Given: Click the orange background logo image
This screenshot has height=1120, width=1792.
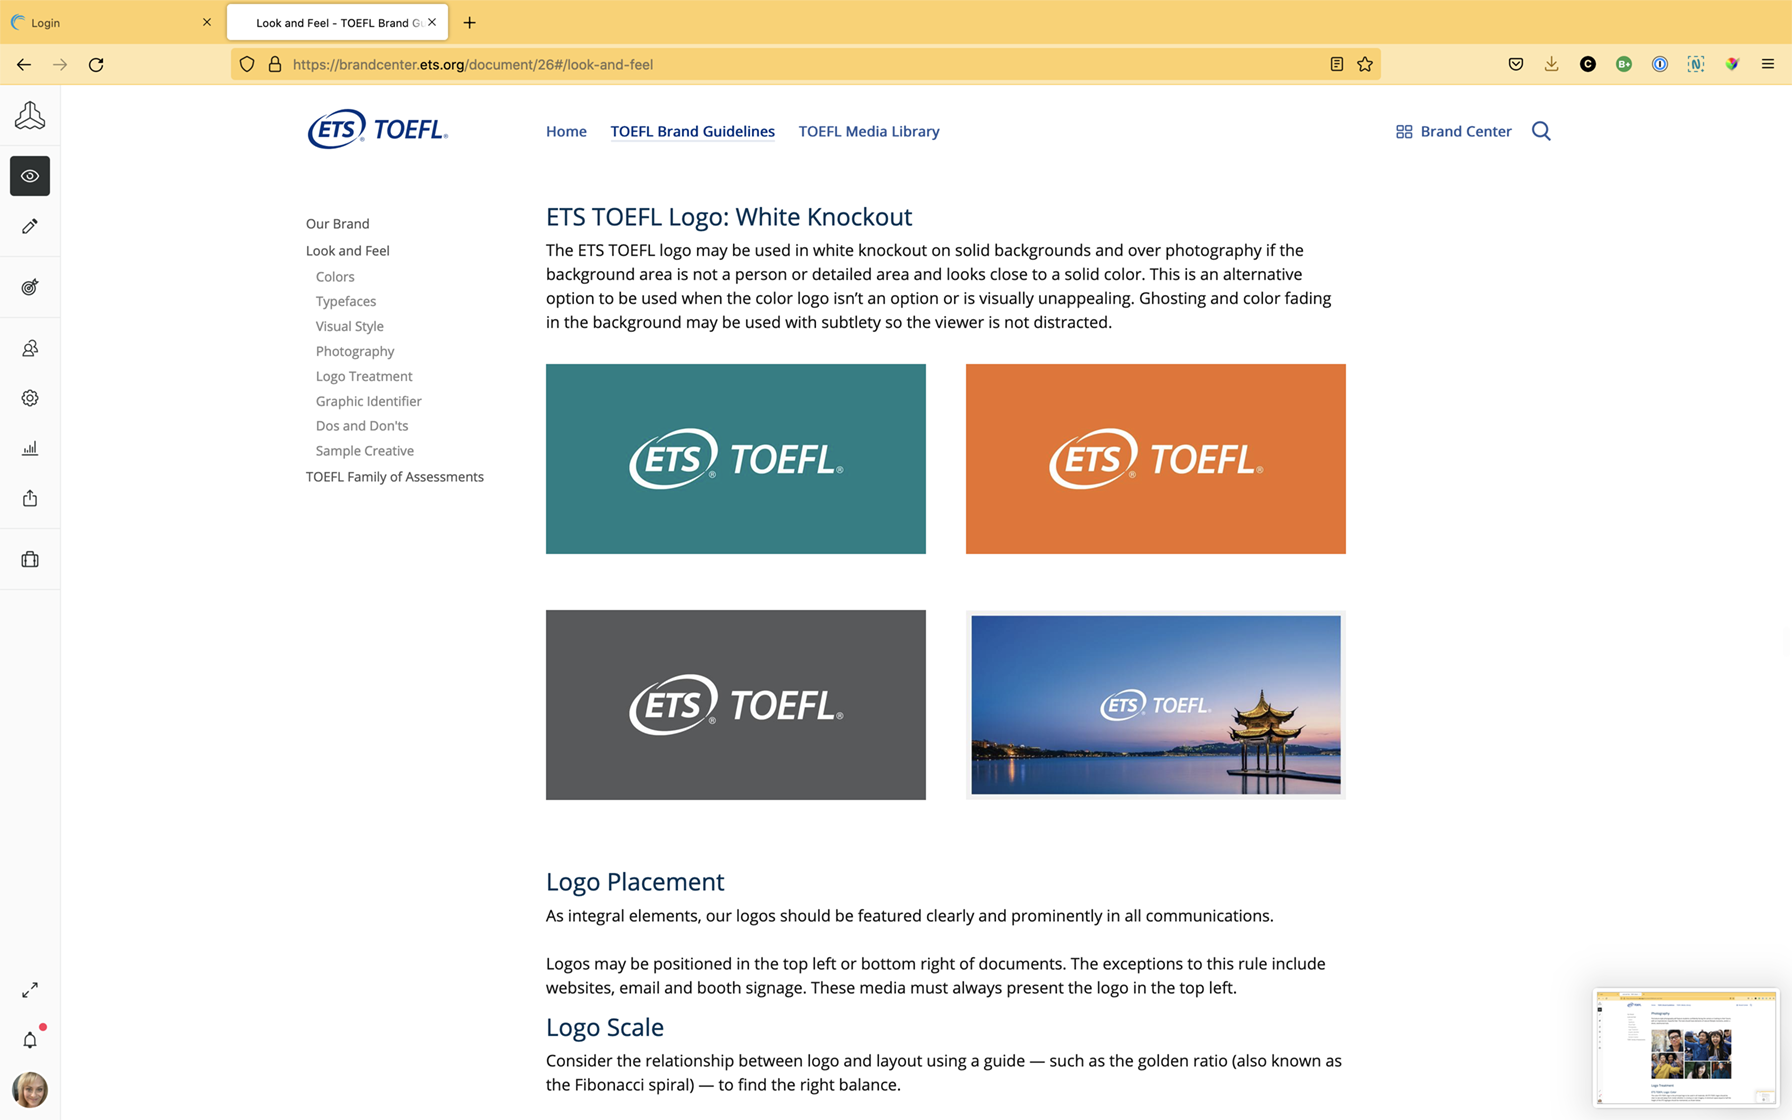Looking at the screenshot, I should tap(1156, 459).
